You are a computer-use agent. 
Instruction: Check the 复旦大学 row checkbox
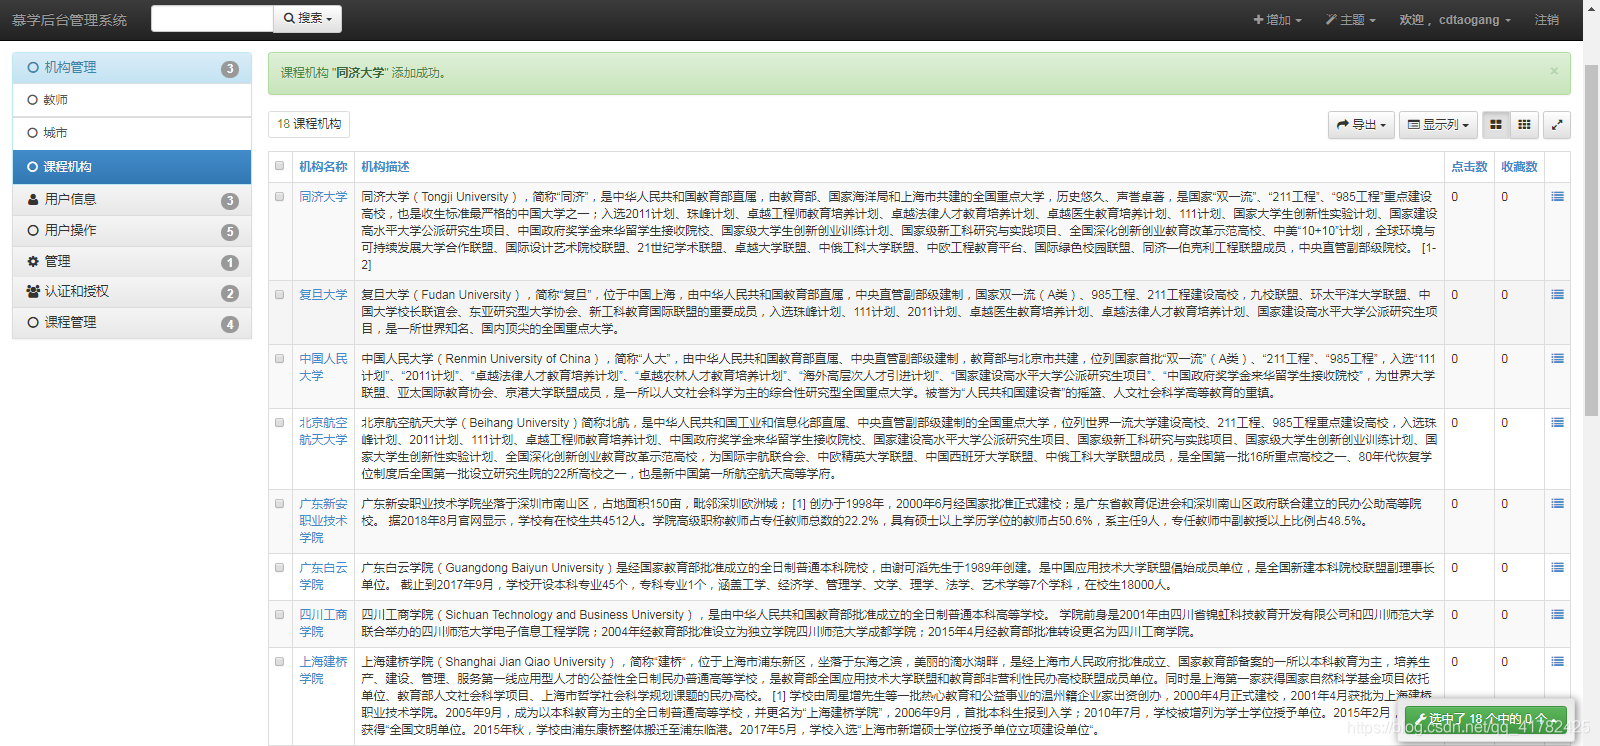[280, 295]
